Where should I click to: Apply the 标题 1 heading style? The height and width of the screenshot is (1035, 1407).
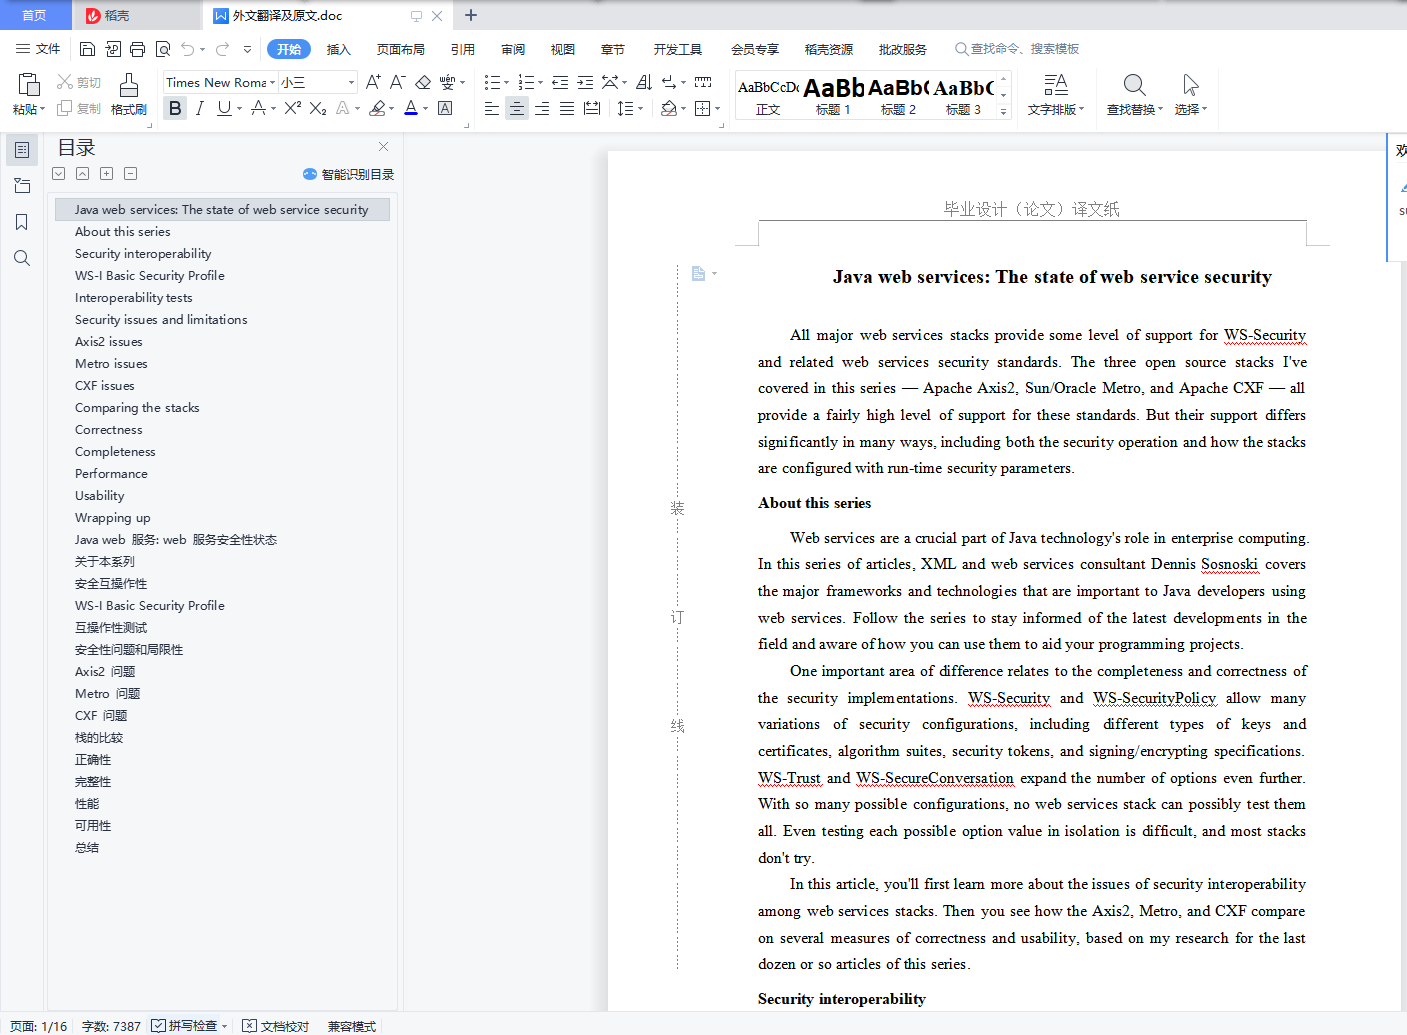(833, 96)
